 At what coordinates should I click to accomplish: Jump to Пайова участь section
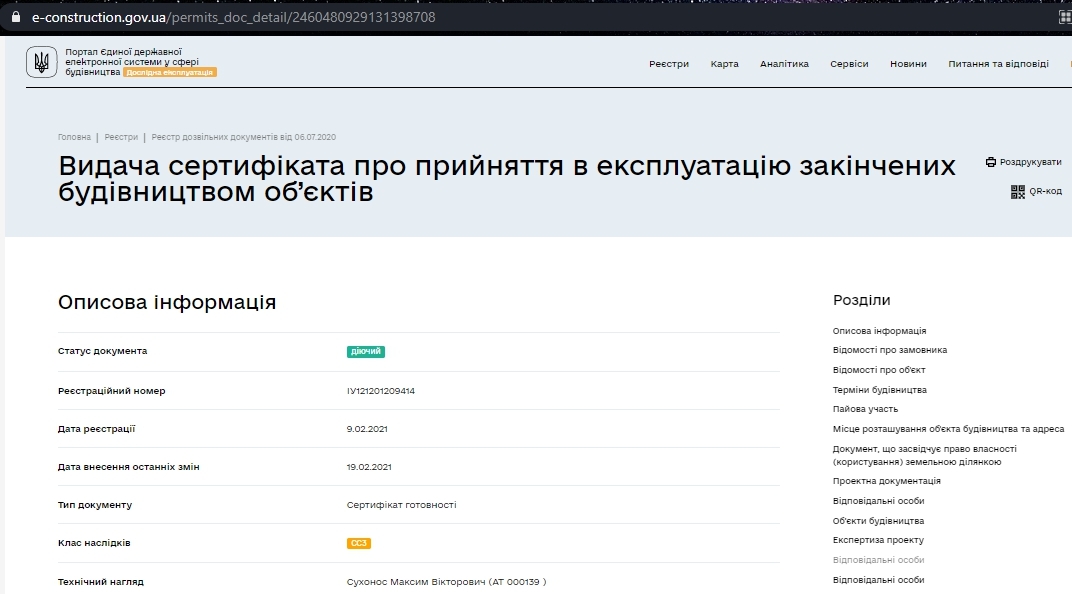865,409
